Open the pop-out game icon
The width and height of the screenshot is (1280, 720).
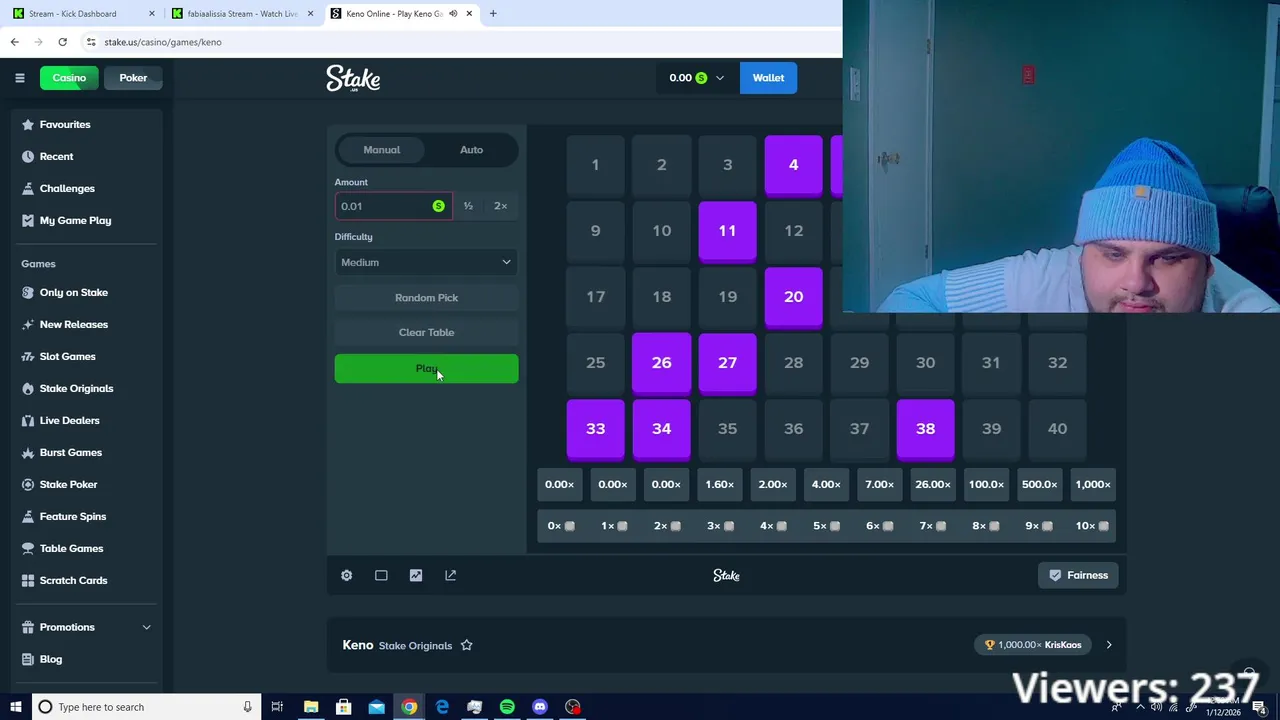[450, 575]
